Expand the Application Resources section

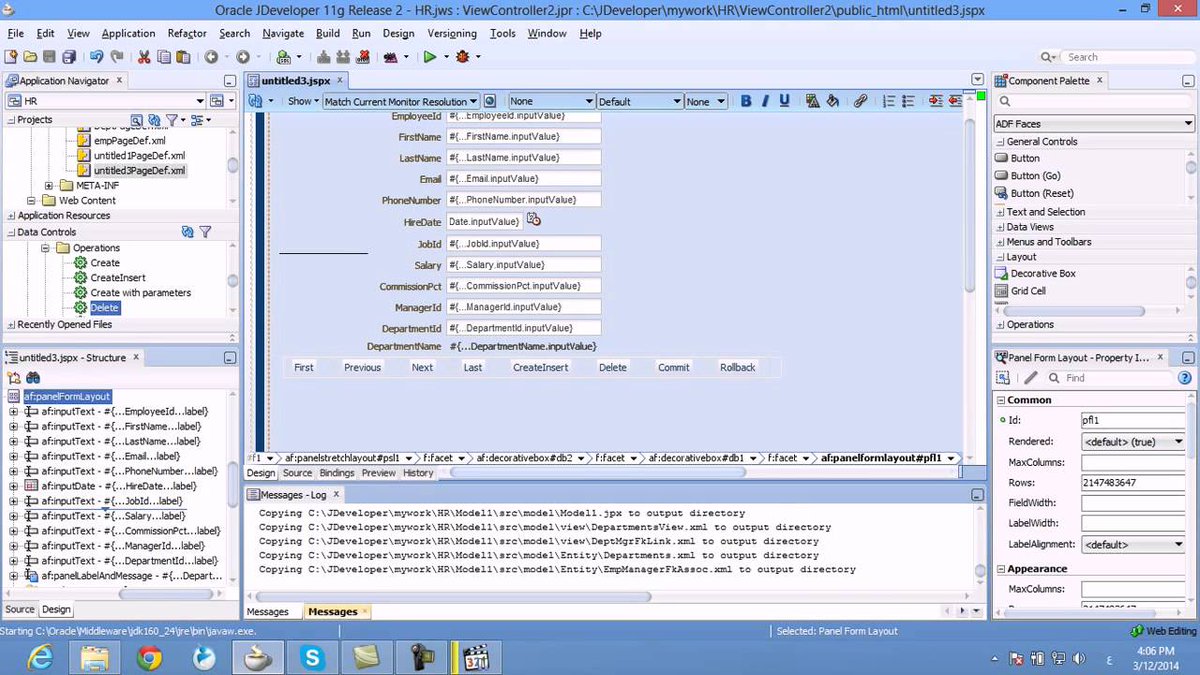(11, 215)
